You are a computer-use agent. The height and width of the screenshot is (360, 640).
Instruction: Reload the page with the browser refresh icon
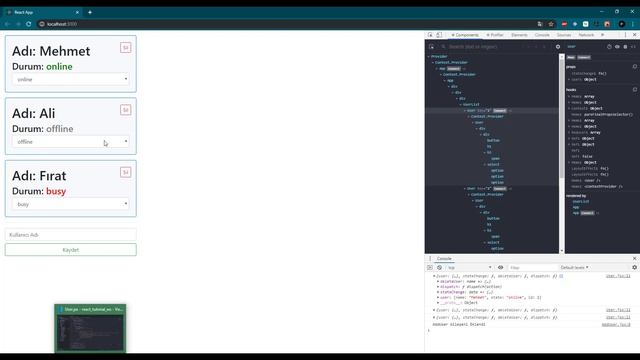29,24
